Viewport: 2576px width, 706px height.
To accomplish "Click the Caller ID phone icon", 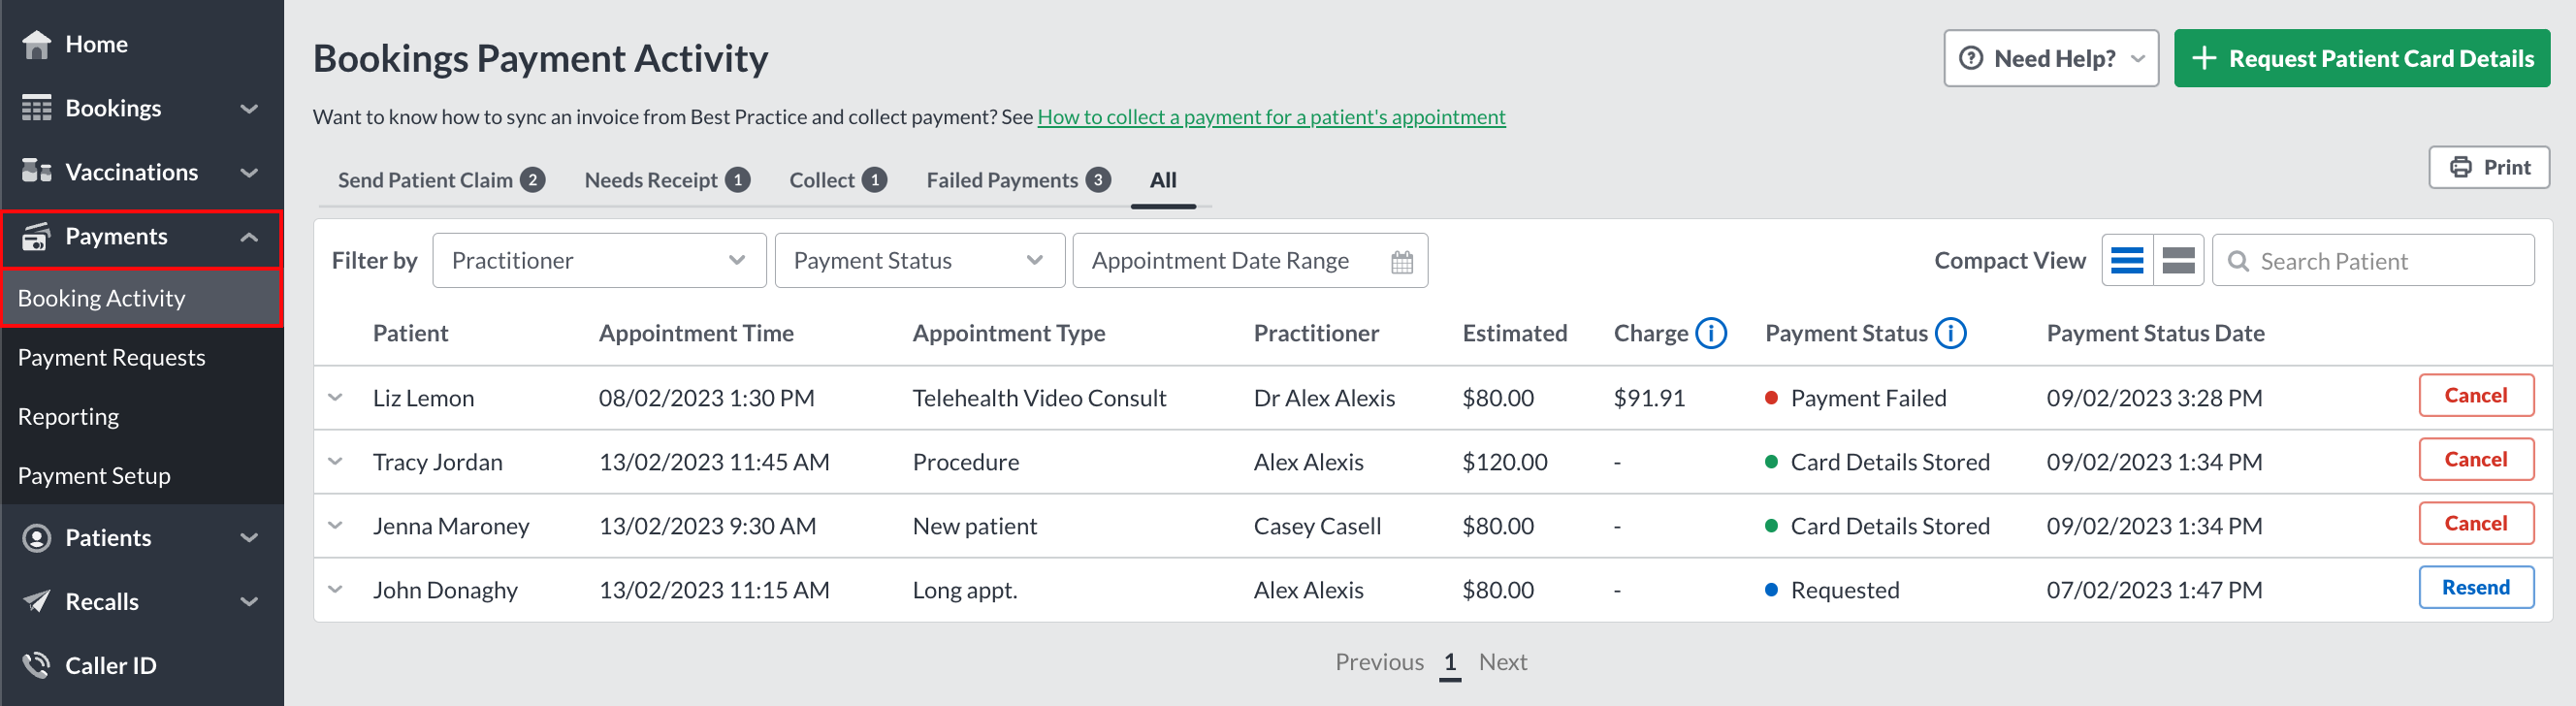I will pos(37,665).
